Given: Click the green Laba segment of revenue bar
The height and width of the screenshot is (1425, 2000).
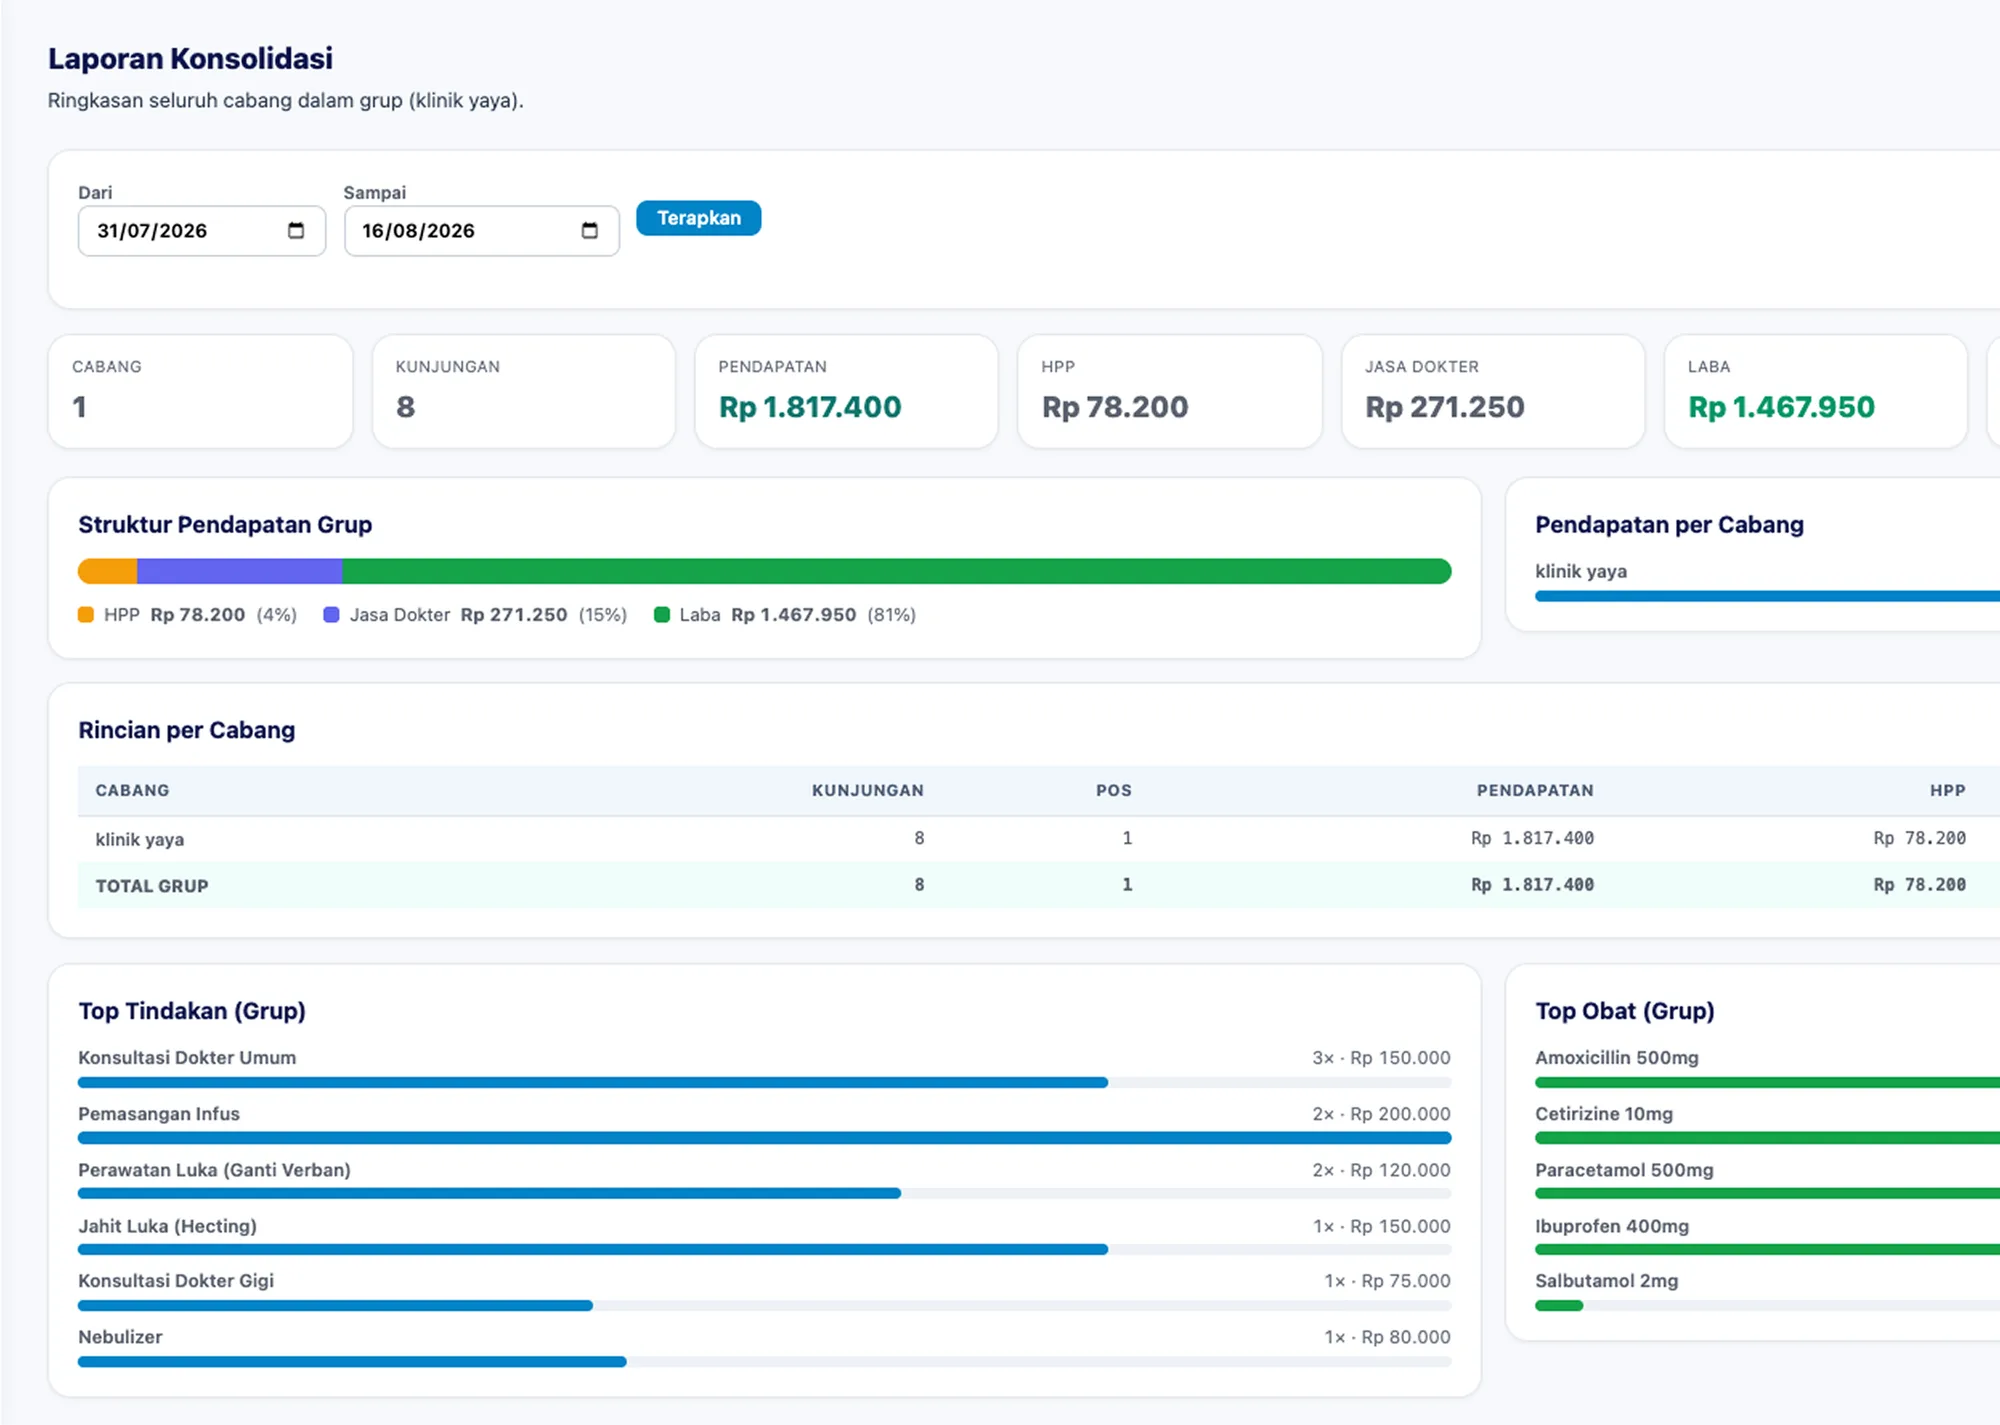Looking at the screenshot, I should tap(896, 571).
